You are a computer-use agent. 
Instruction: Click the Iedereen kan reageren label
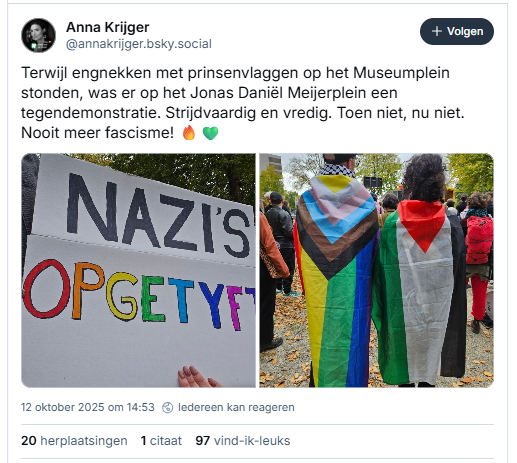236,407
